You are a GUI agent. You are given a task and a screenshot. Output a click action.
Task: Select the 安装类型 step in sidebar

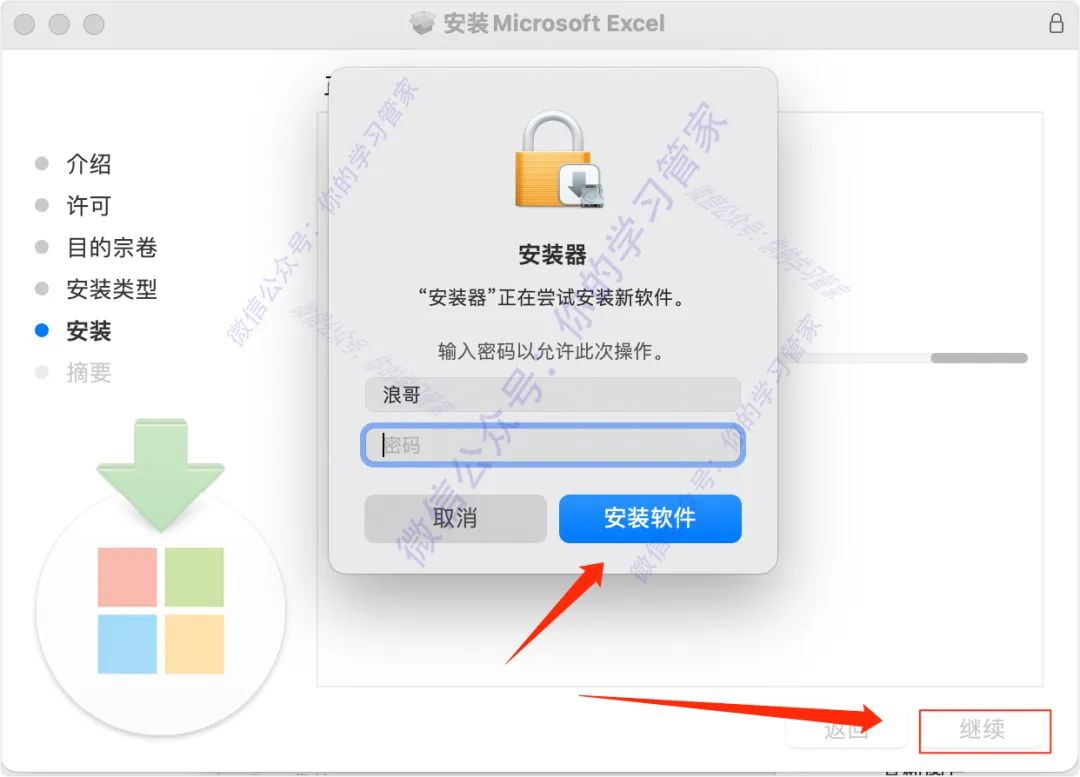(x=112, y=289)
